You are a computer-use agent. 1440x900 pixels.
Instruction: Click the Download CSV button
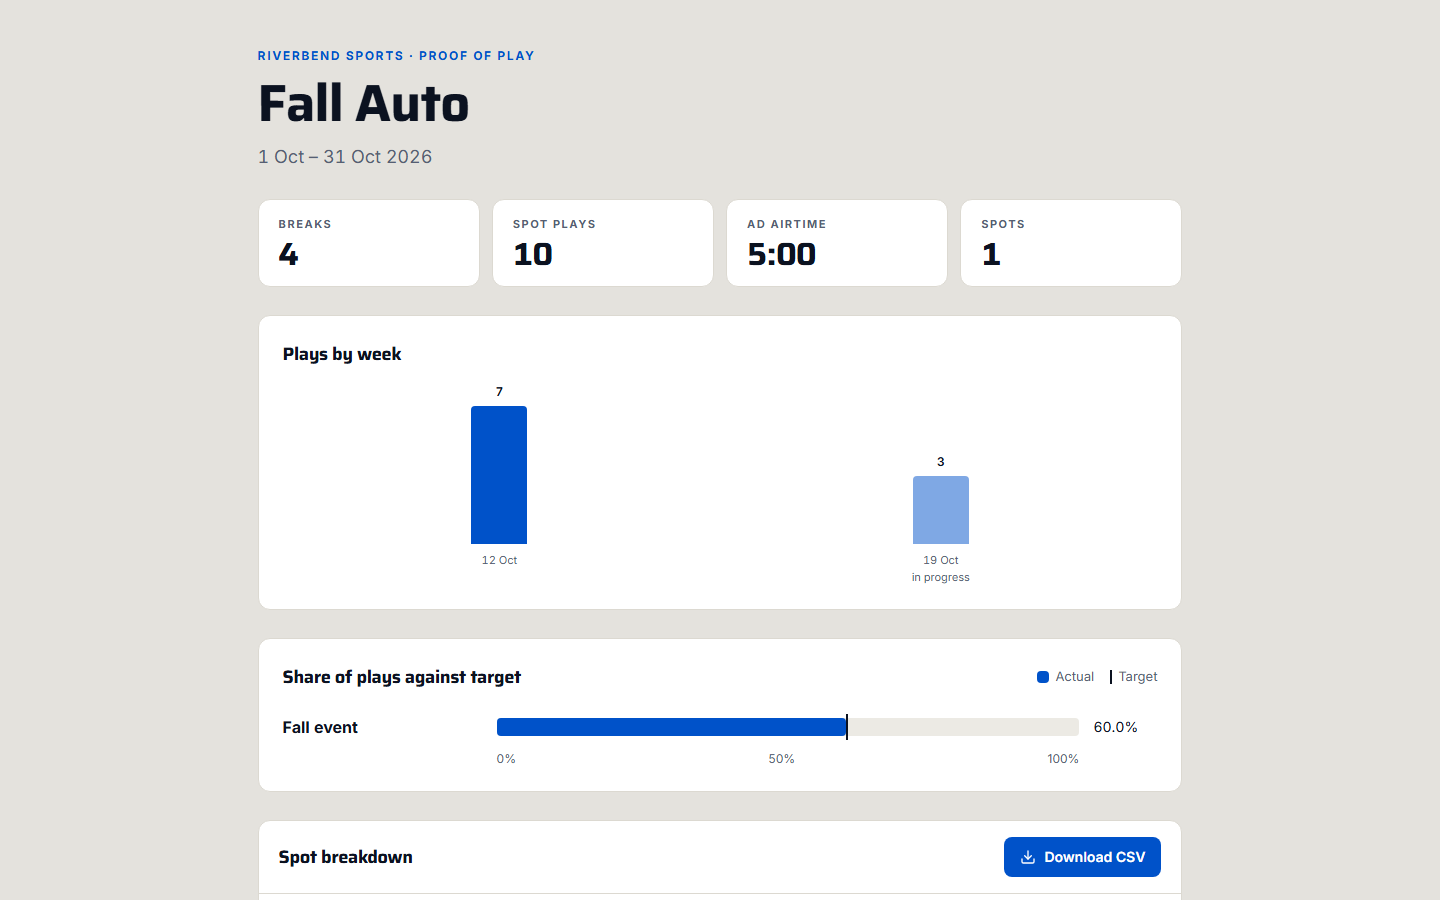pos(1082,857)
